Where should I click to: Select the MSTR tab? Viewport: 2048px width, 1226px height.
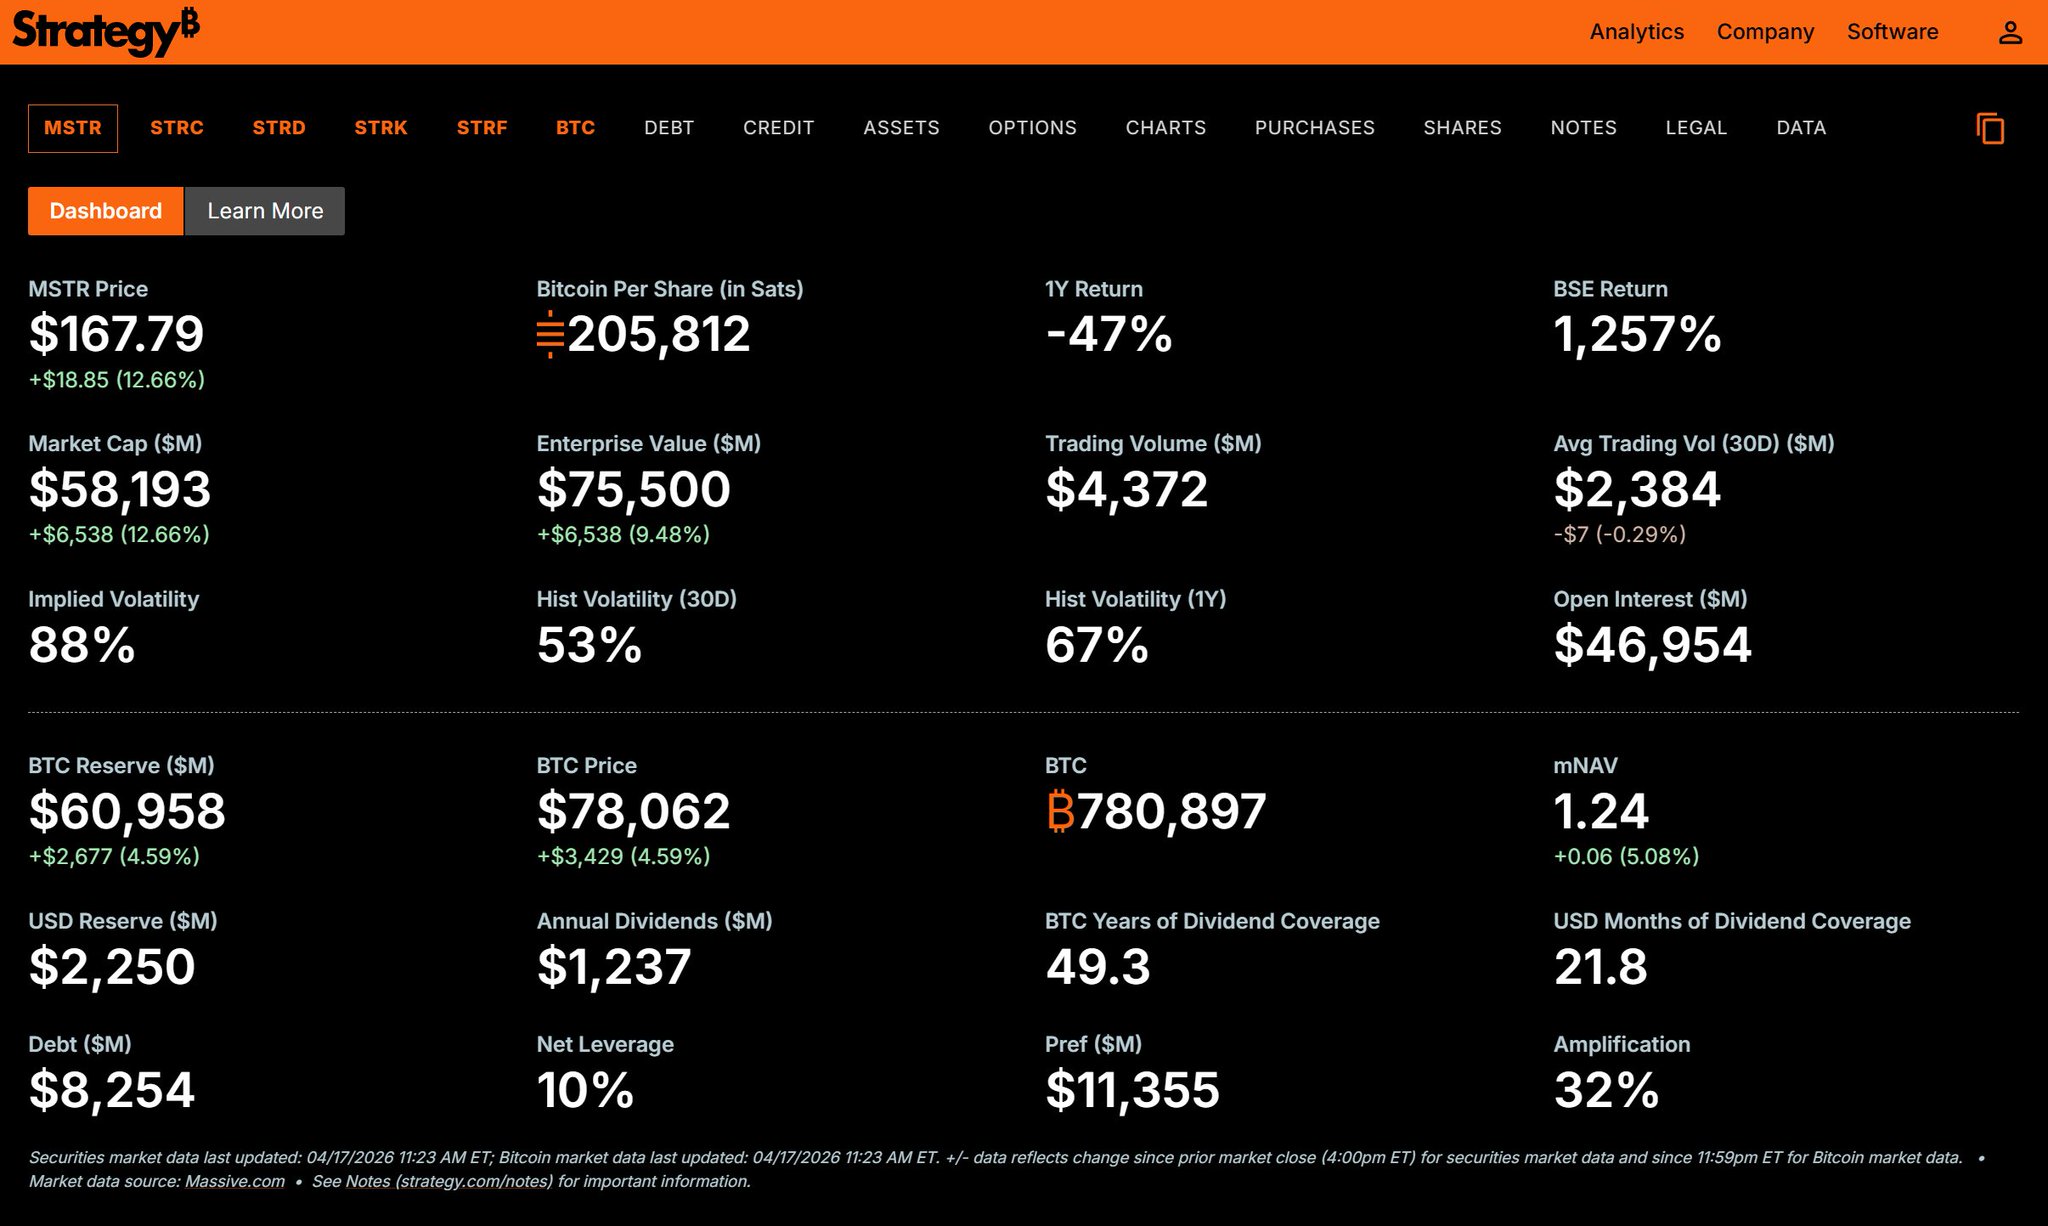(x=73, y=128)
